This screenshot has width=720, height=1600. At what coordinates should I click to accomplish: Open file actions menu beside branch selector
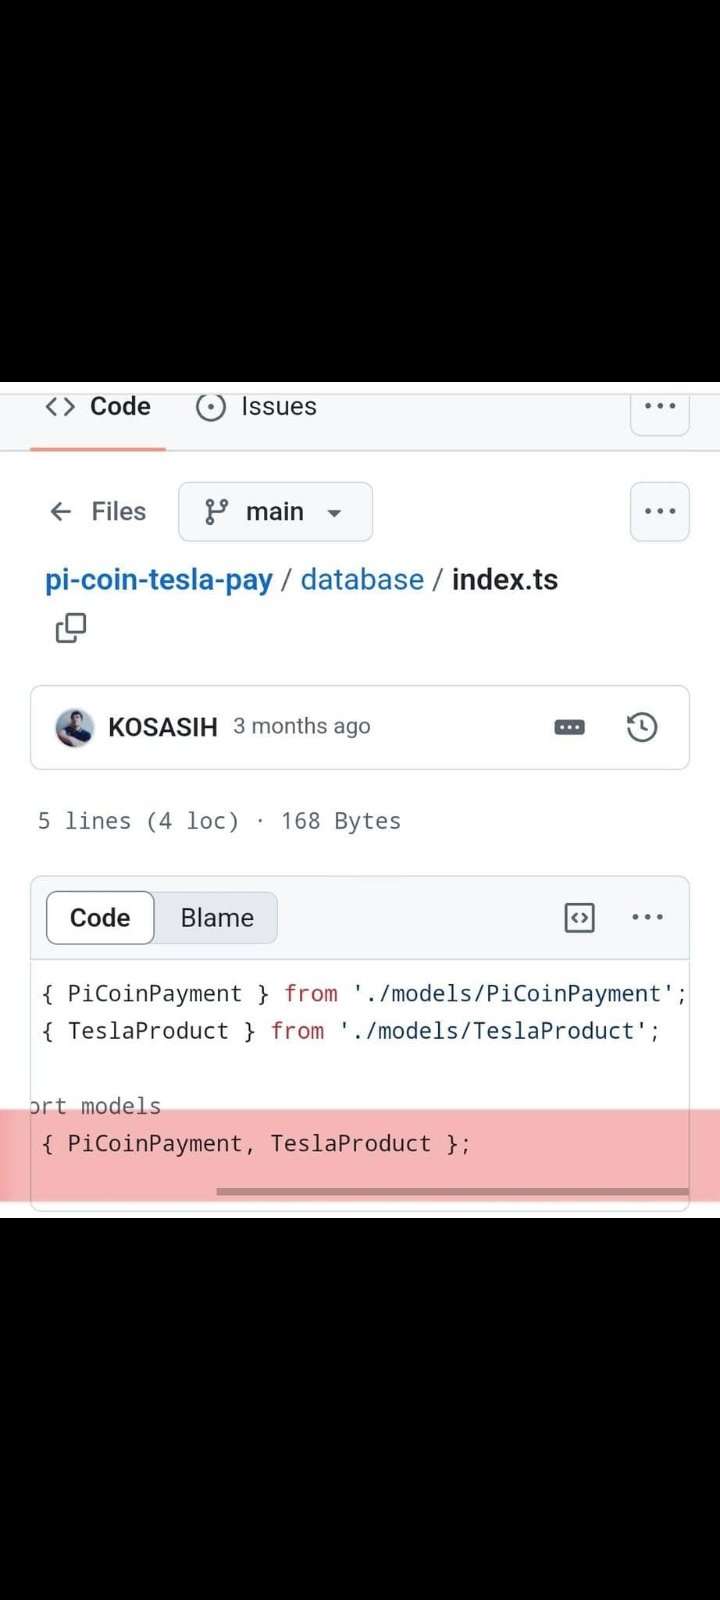point(660,512)
